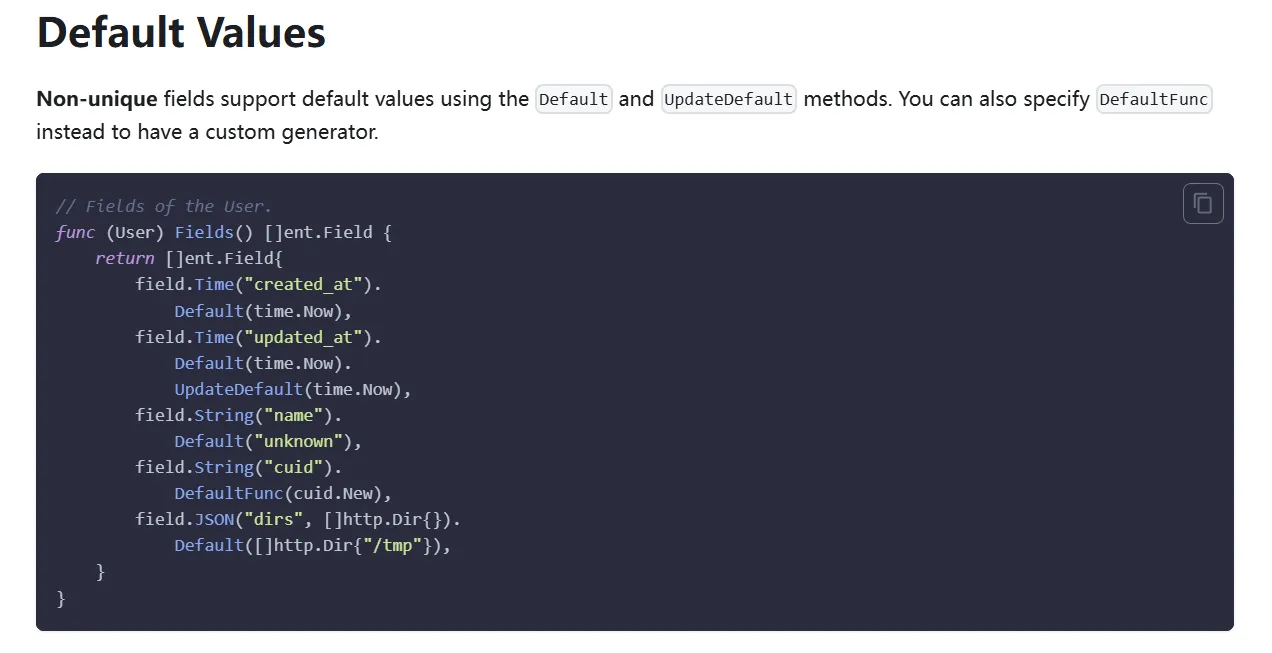Image resolution: width=1272 pixels, height=653 pixels.
Task: Click the "/tmp" string in the code
Action: coord(405,545)
